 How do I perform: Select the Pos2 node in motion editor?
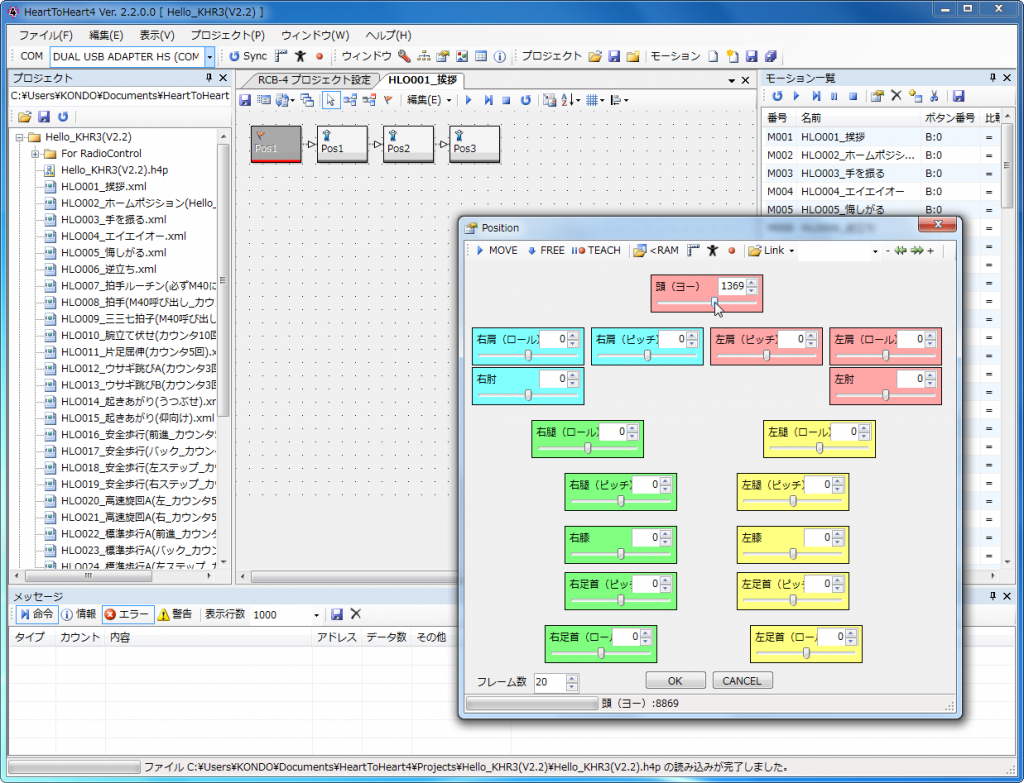click(408, 143)
